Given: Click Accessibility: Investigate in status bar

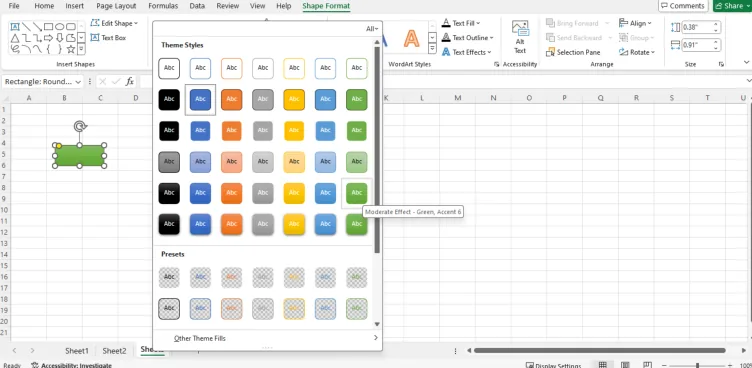Looking at the screenshot, I should coord(71,365).
